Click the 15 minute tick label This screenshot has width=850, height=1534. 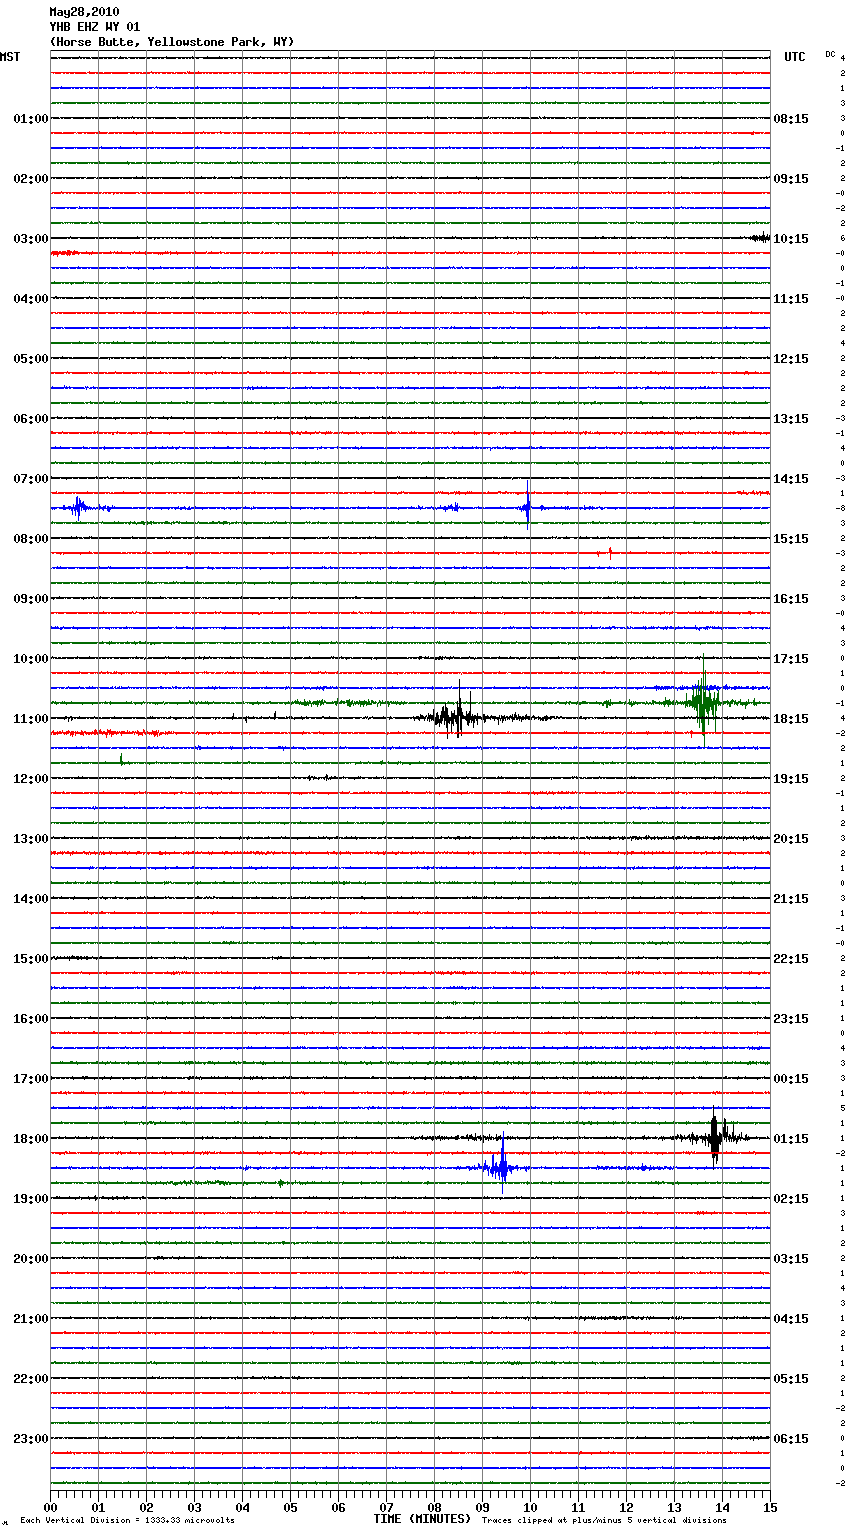click(770, 1507)
